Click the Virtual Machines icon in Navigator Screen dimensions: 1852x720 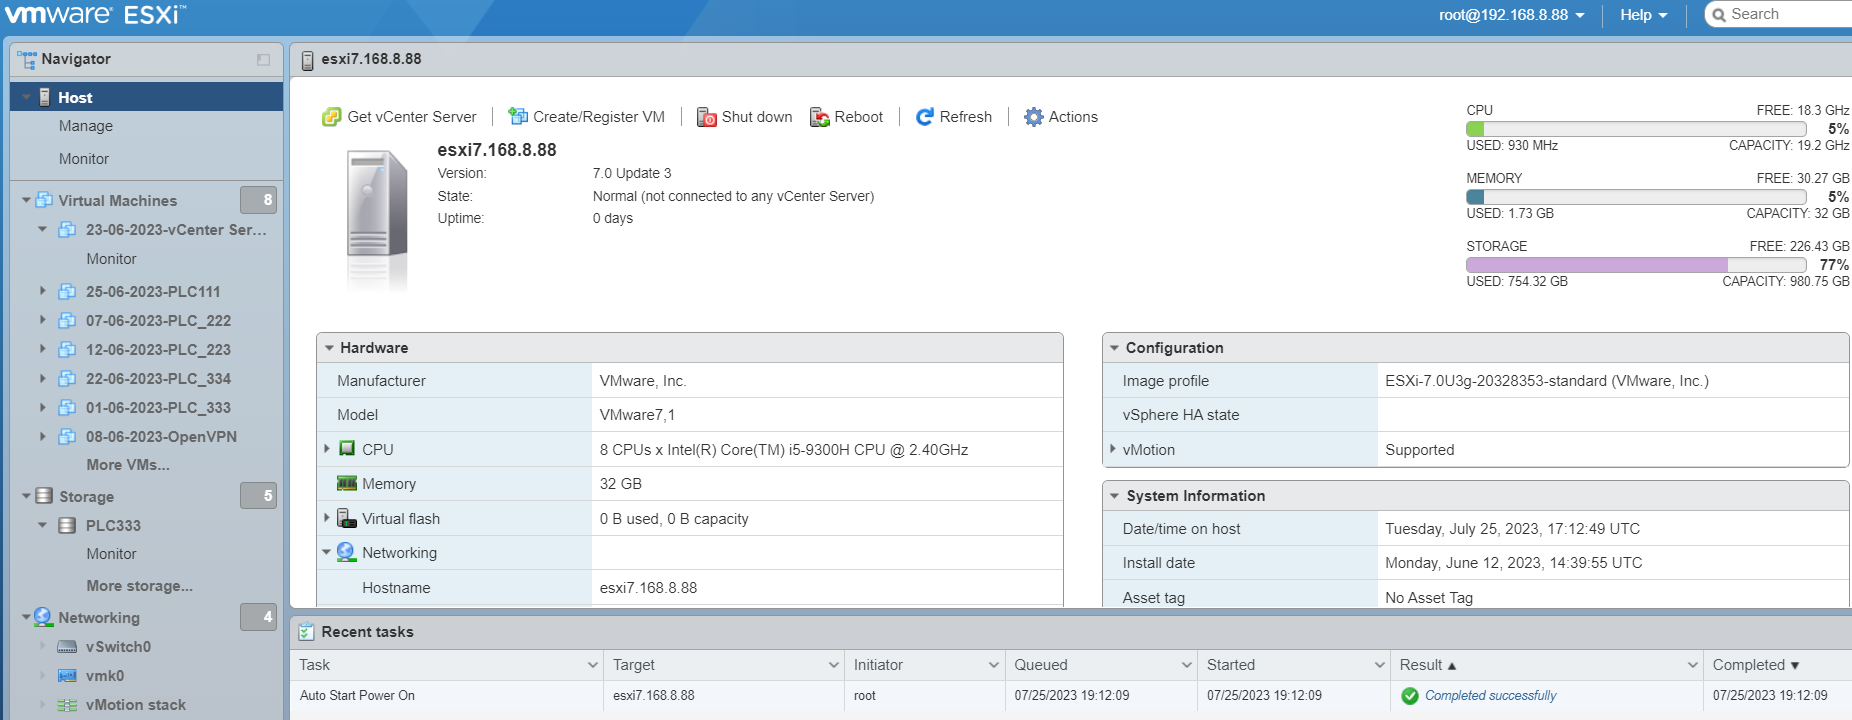pyautogui.click(x=44, y=200)
